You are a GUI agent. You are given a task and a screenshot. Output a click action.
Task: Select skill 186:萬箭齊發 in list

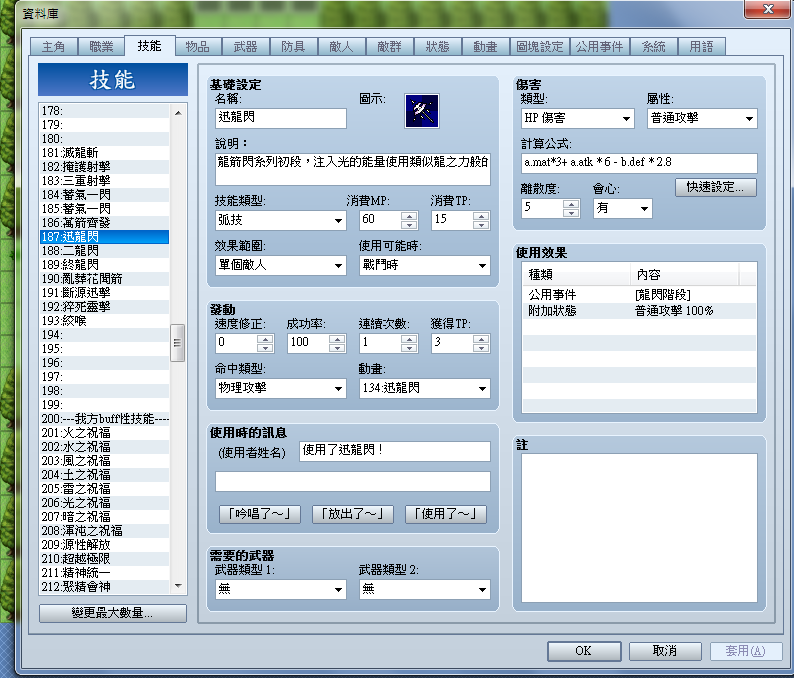pyautogui.click(x=104, y=223)
